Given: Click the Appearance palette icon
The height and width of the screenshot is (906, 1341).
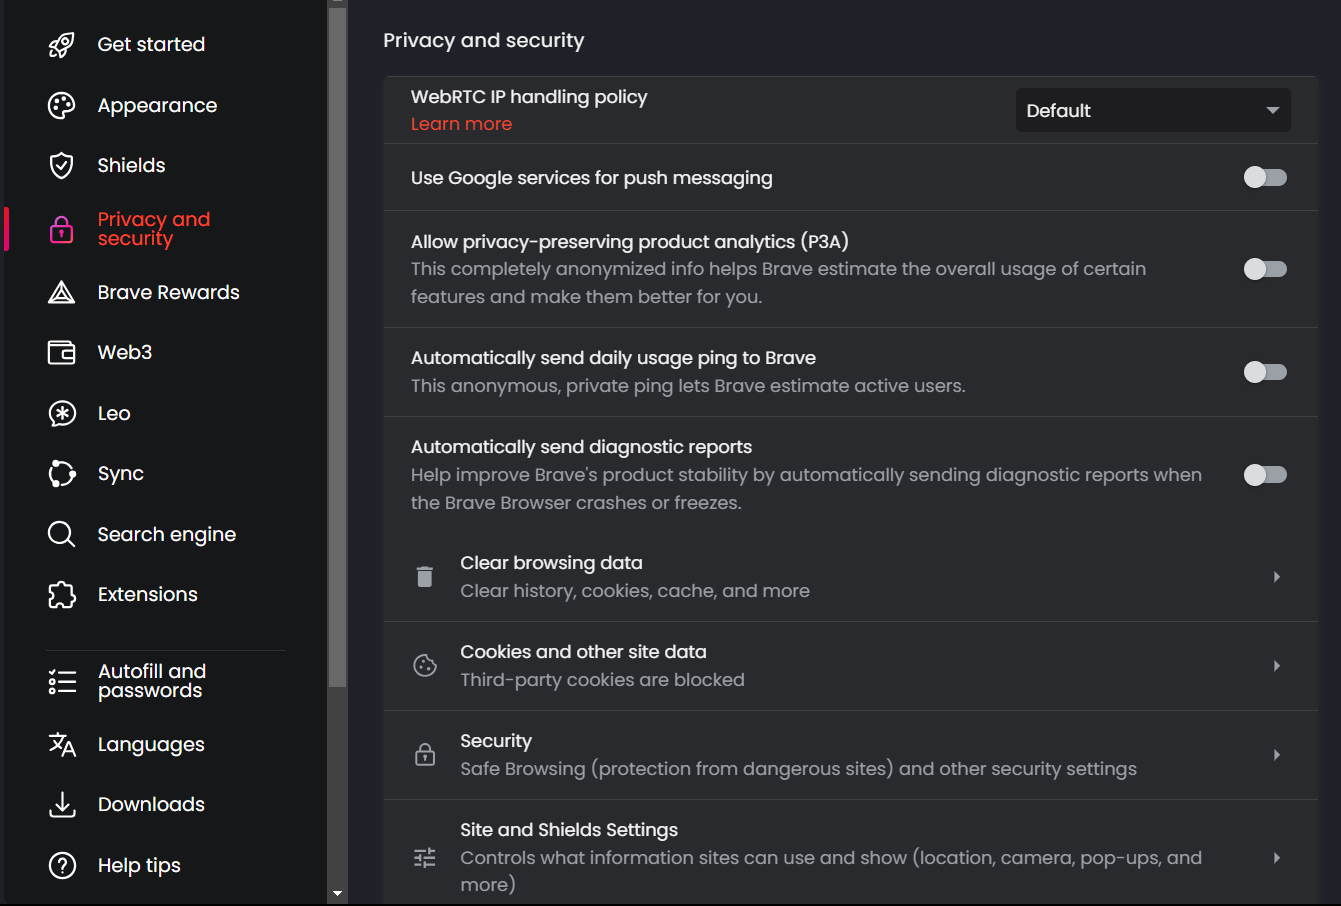Looking at the screenshot, I should click(62, 106).
